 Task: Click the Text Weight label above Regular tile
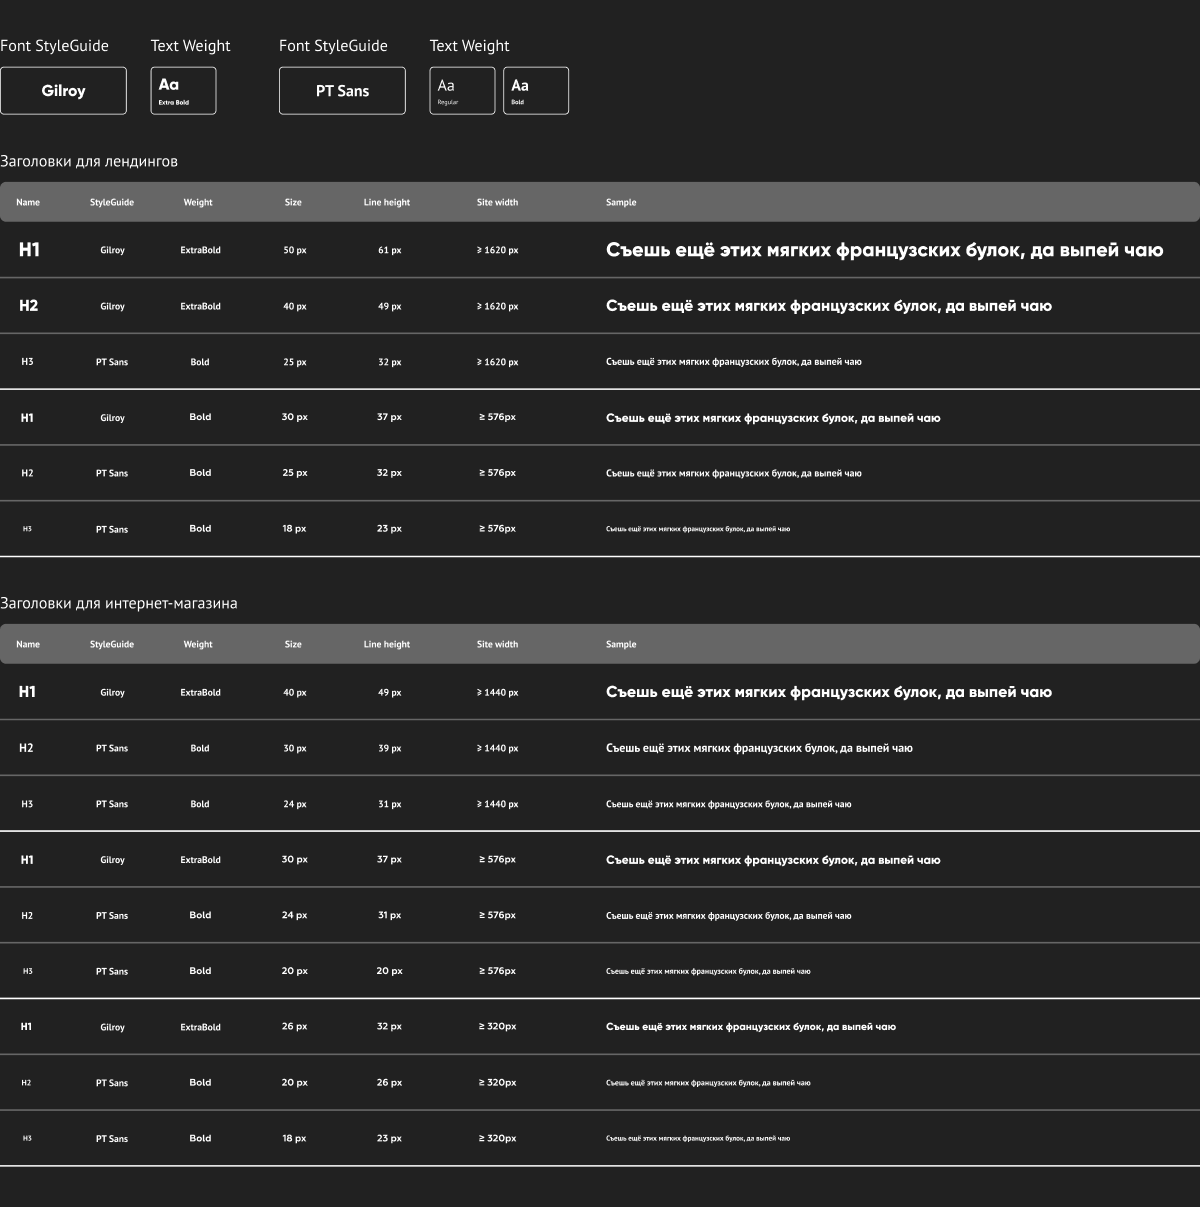tap(469, 46)
